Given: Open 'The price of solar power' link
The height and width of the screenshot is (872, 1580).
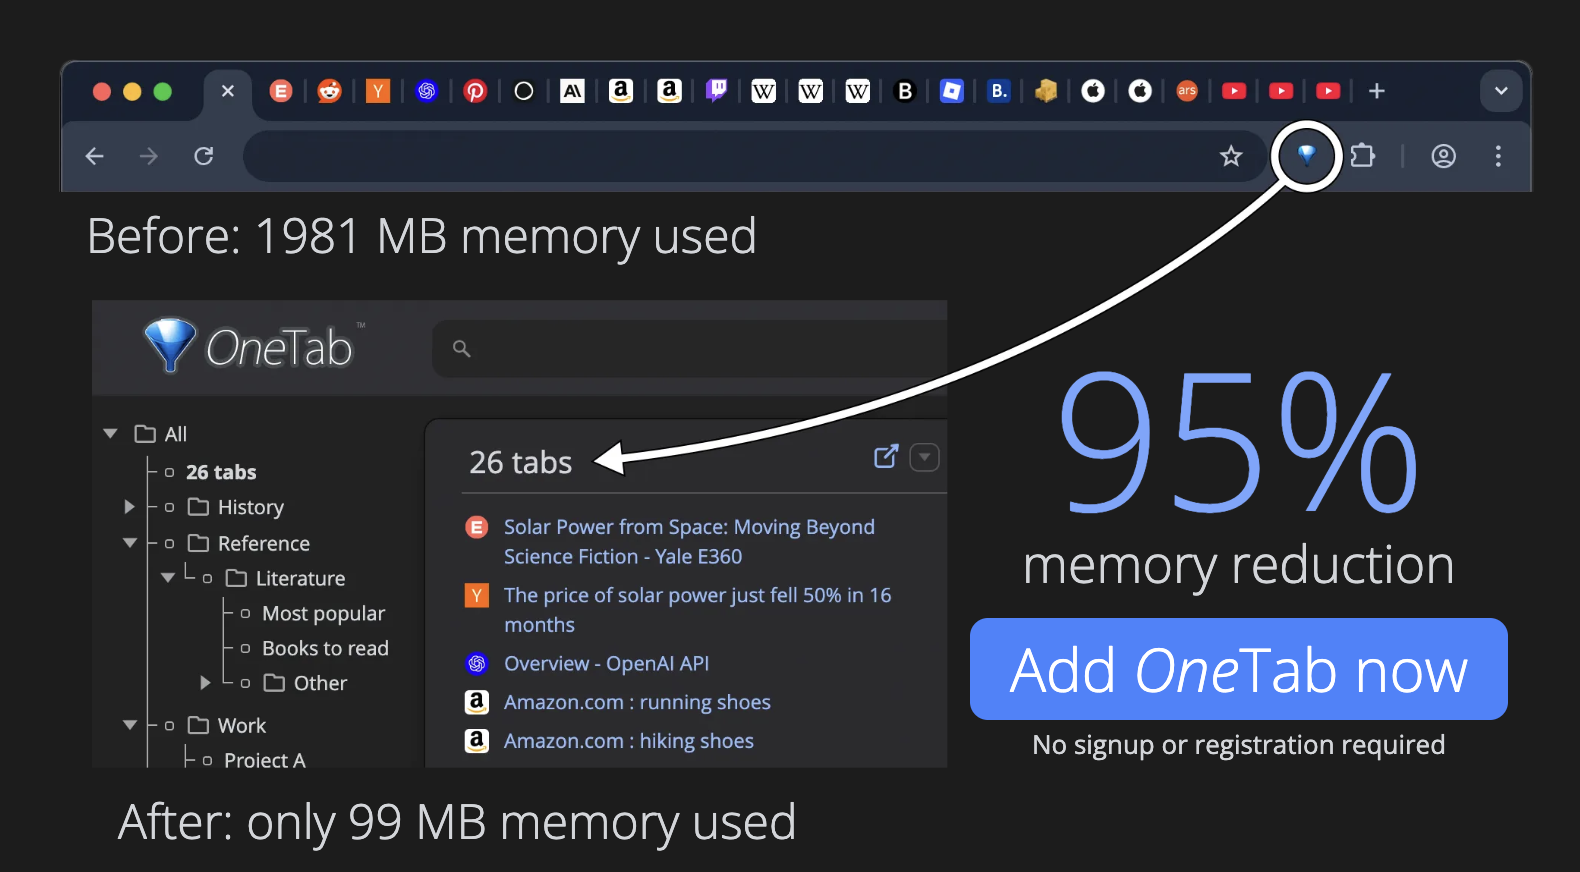Looking at the screenshot, I should click(x=697, y=609).
